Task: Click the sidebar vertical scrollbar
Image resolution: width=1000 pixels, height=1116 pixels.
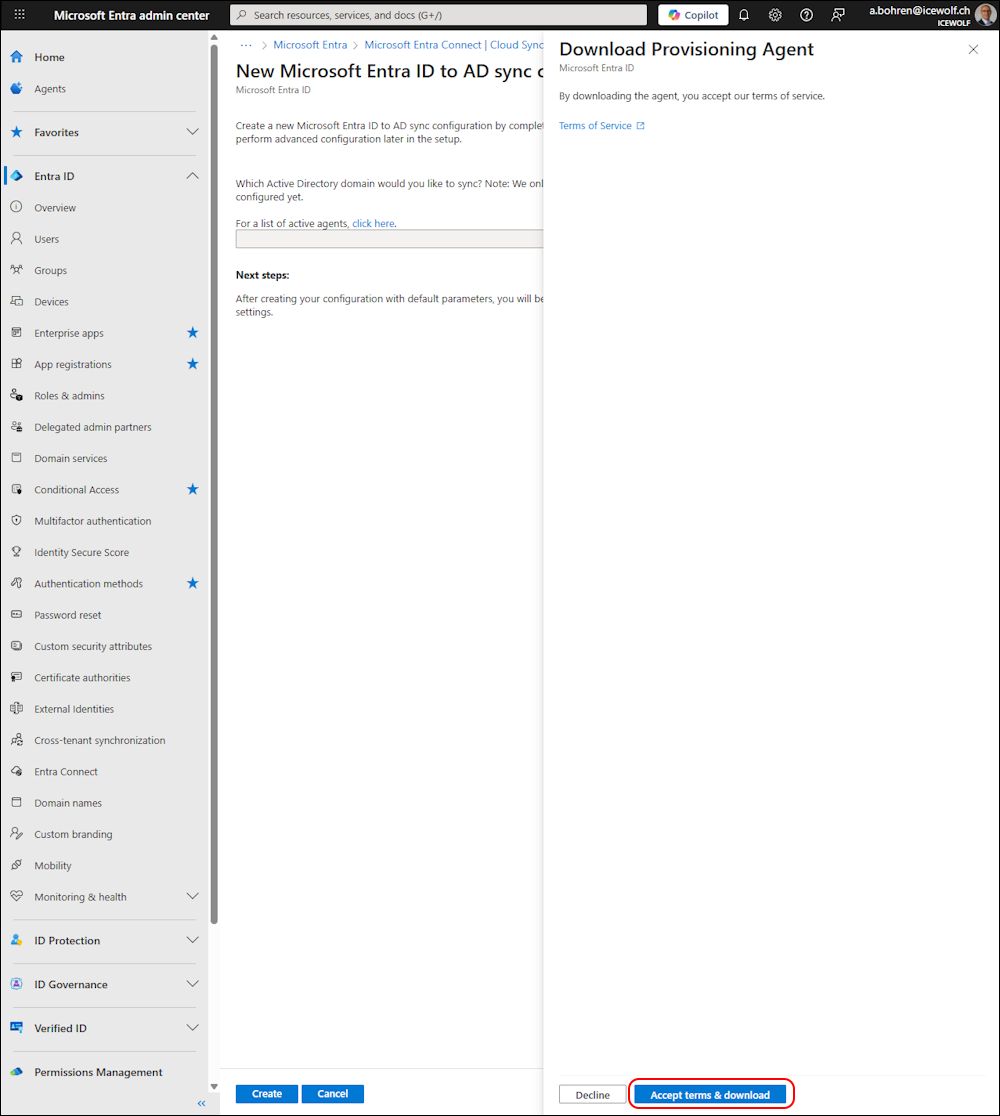Action: point(214,500)
